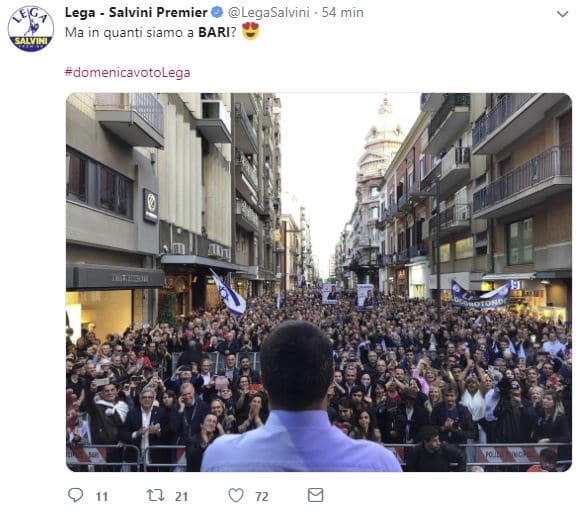580x513 pixels.
Task: Open the #domenicavotoLega hashtag
Action: (128, 72)
